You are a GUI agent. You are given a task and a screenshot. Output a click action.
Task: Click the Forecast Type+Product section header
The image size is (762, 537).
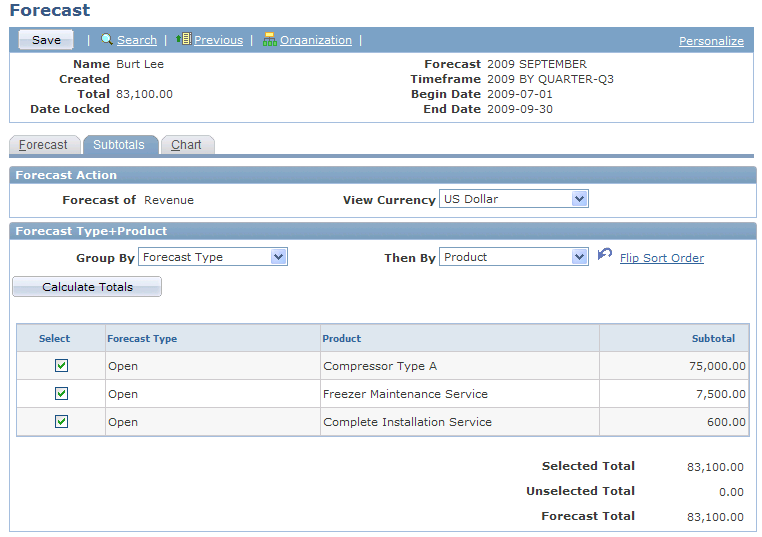click(383, 231)
